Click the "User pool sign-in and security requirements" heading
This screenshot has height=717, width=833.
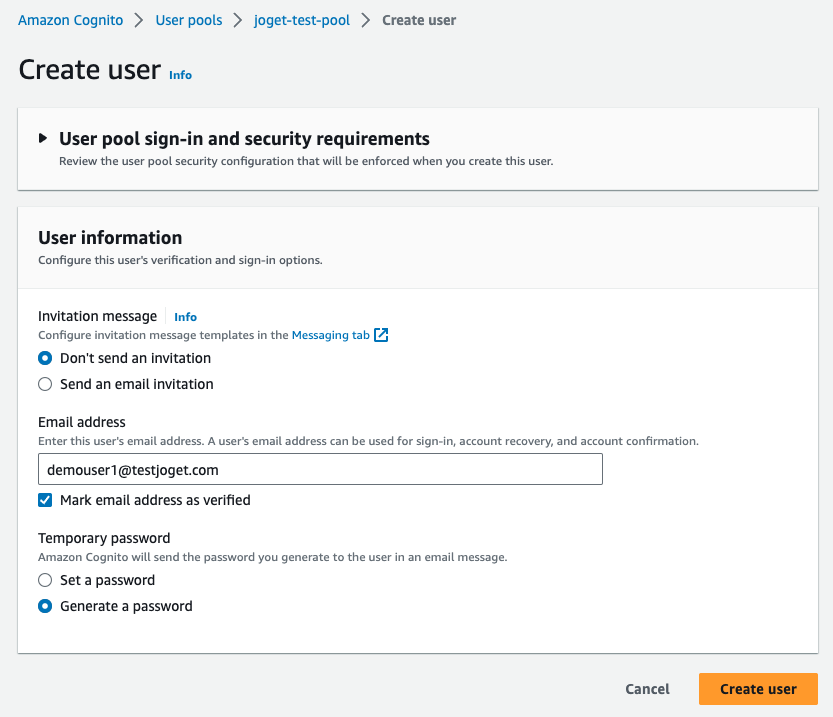(x=244, y=139)
